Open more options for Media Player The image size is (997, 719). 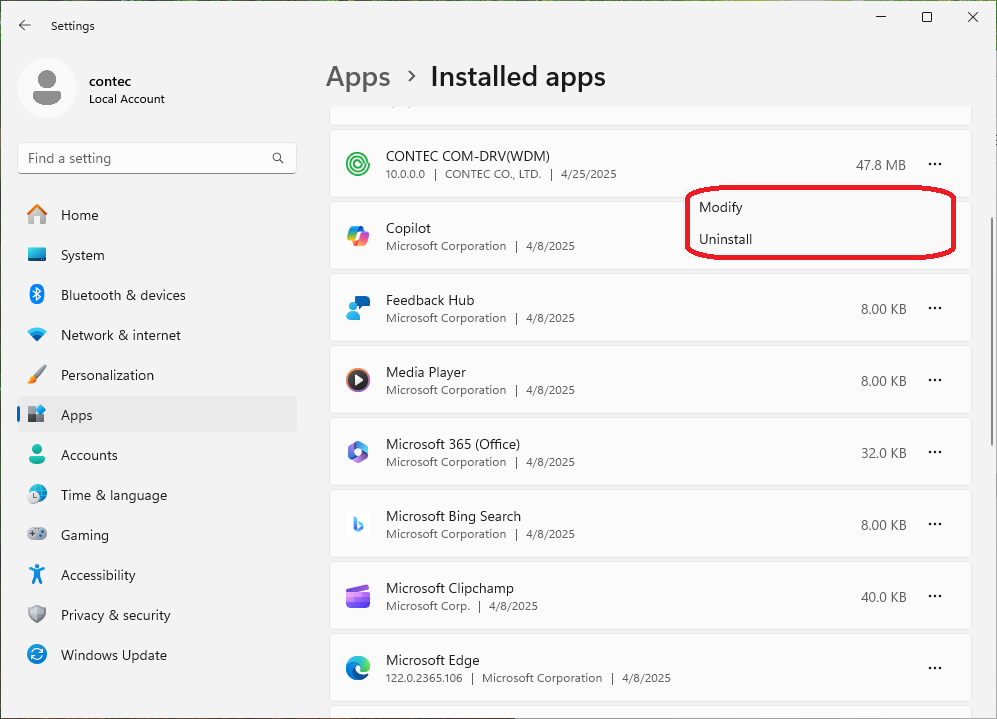935,380
